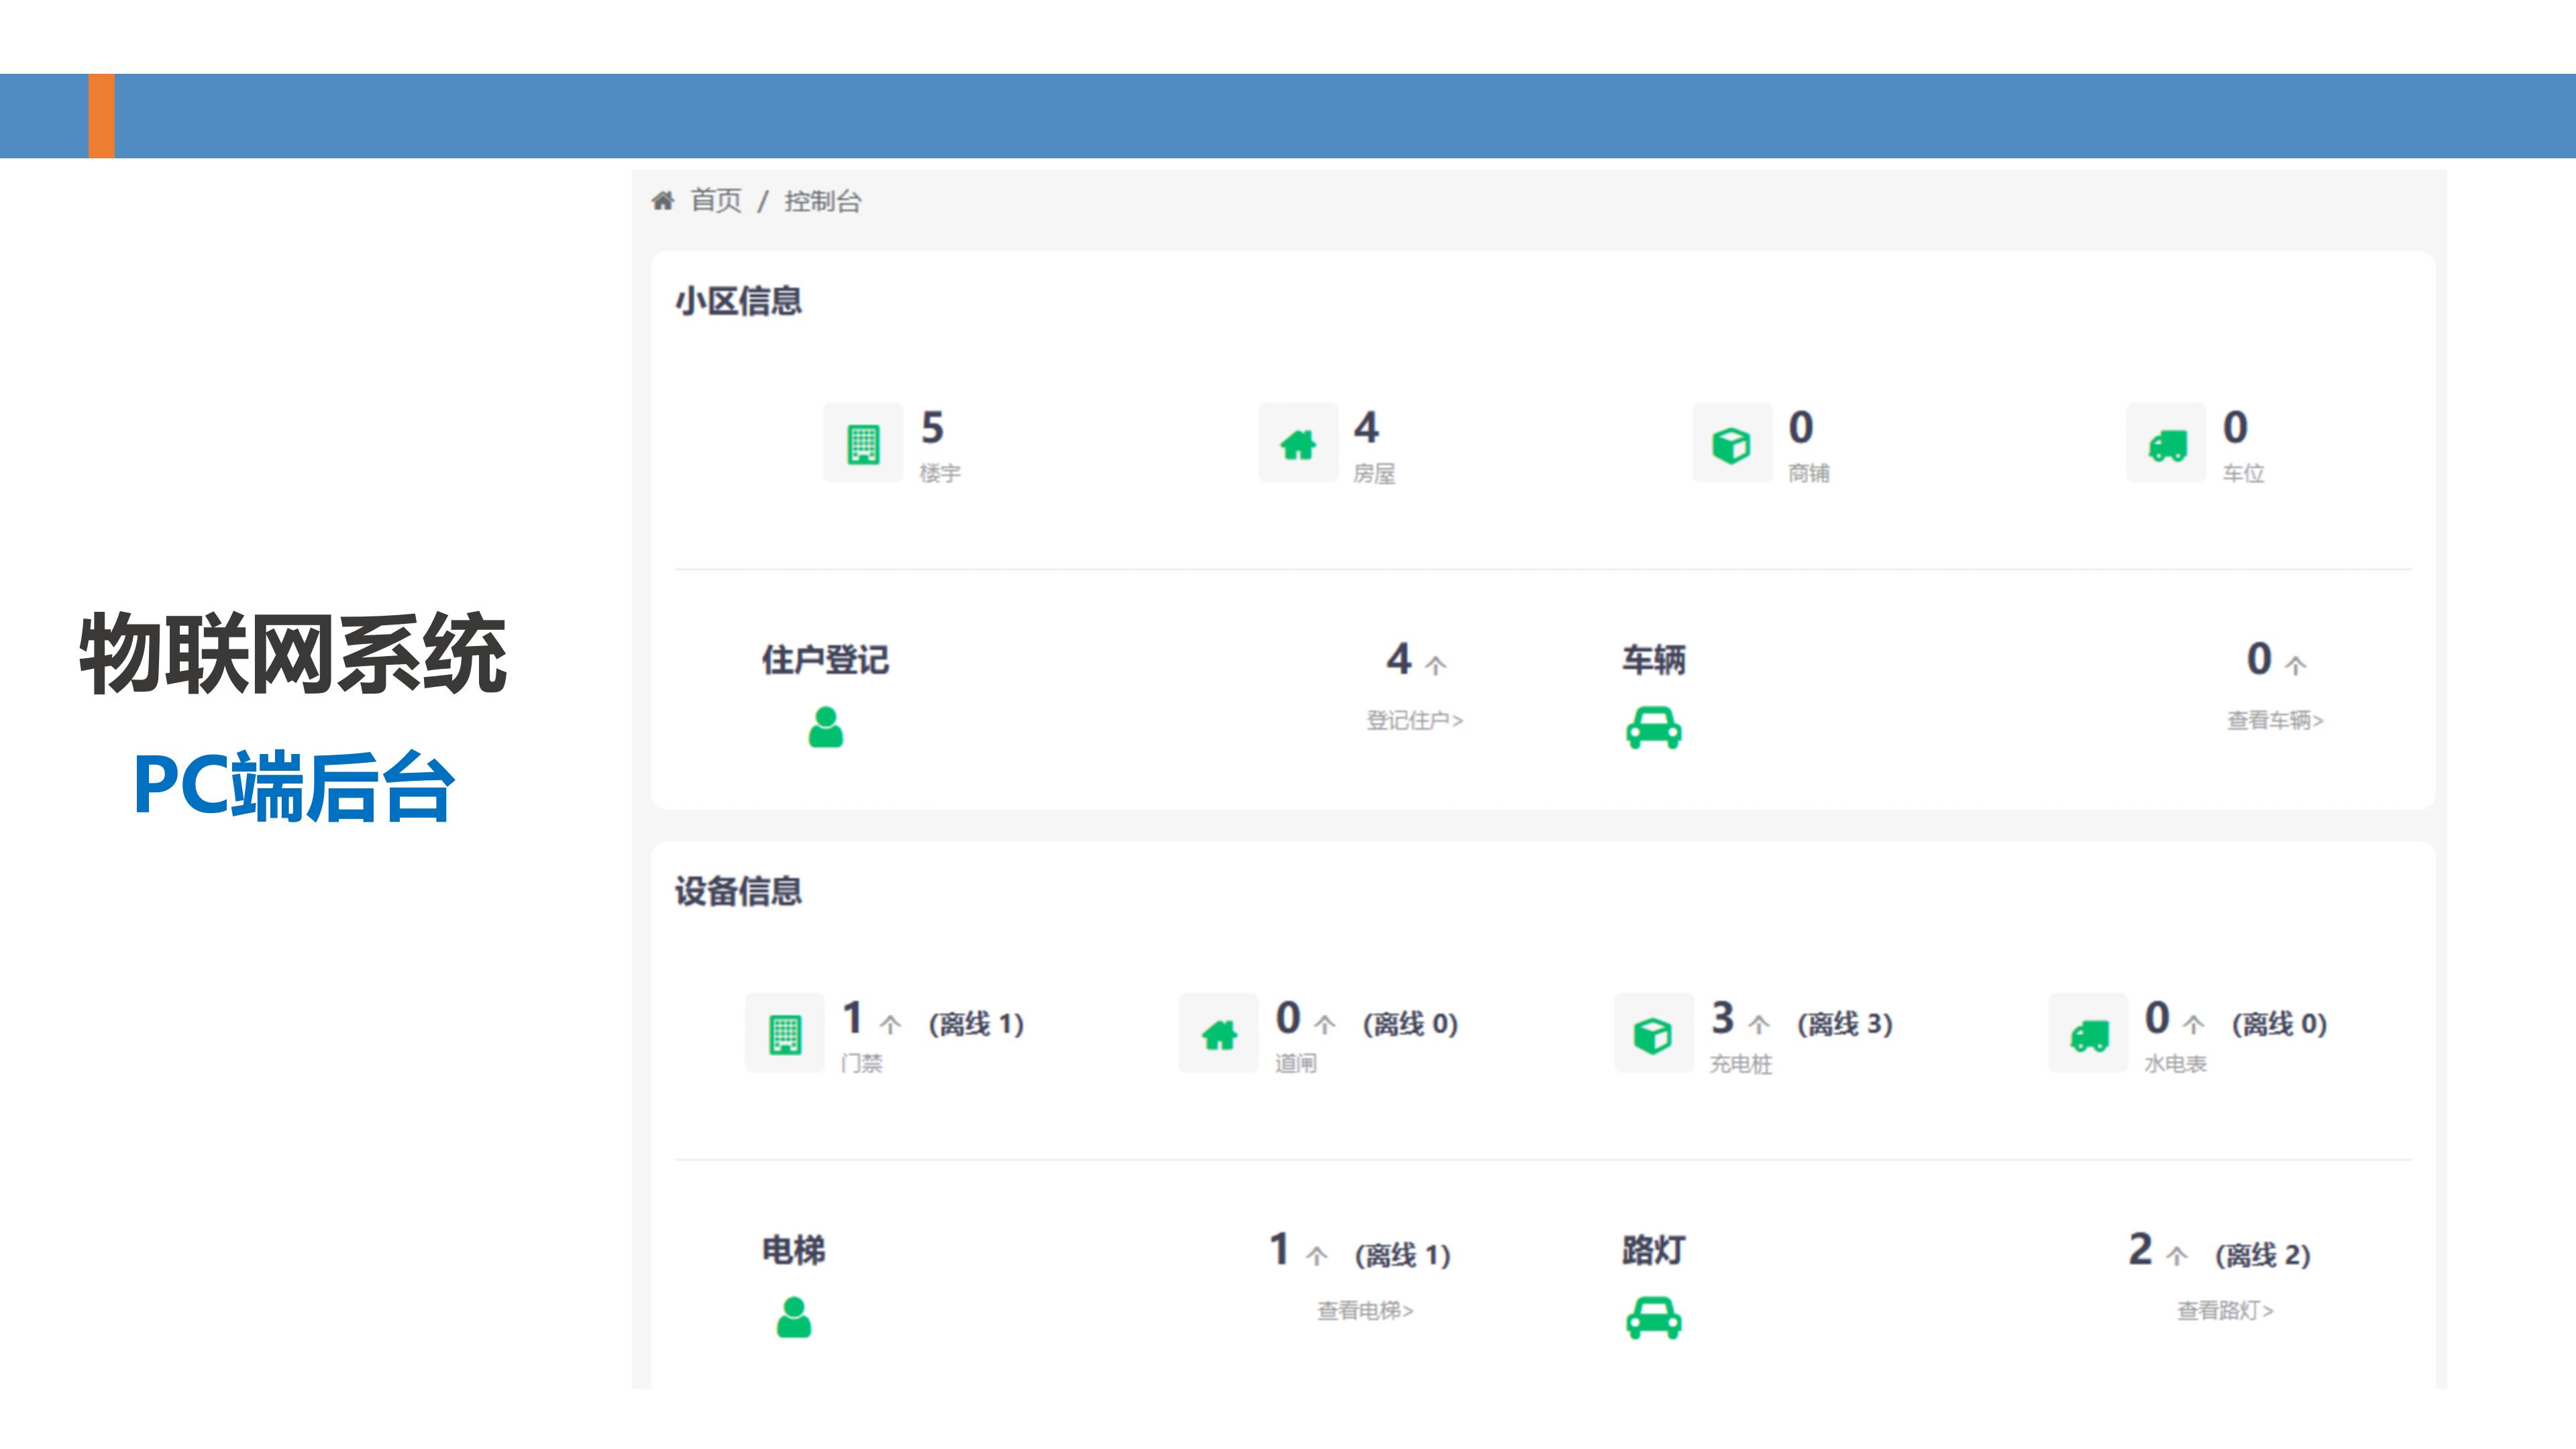Click the 门禁 label text
The width and height of the screenshot is (2576, 1449).
tap(861, 1063)
